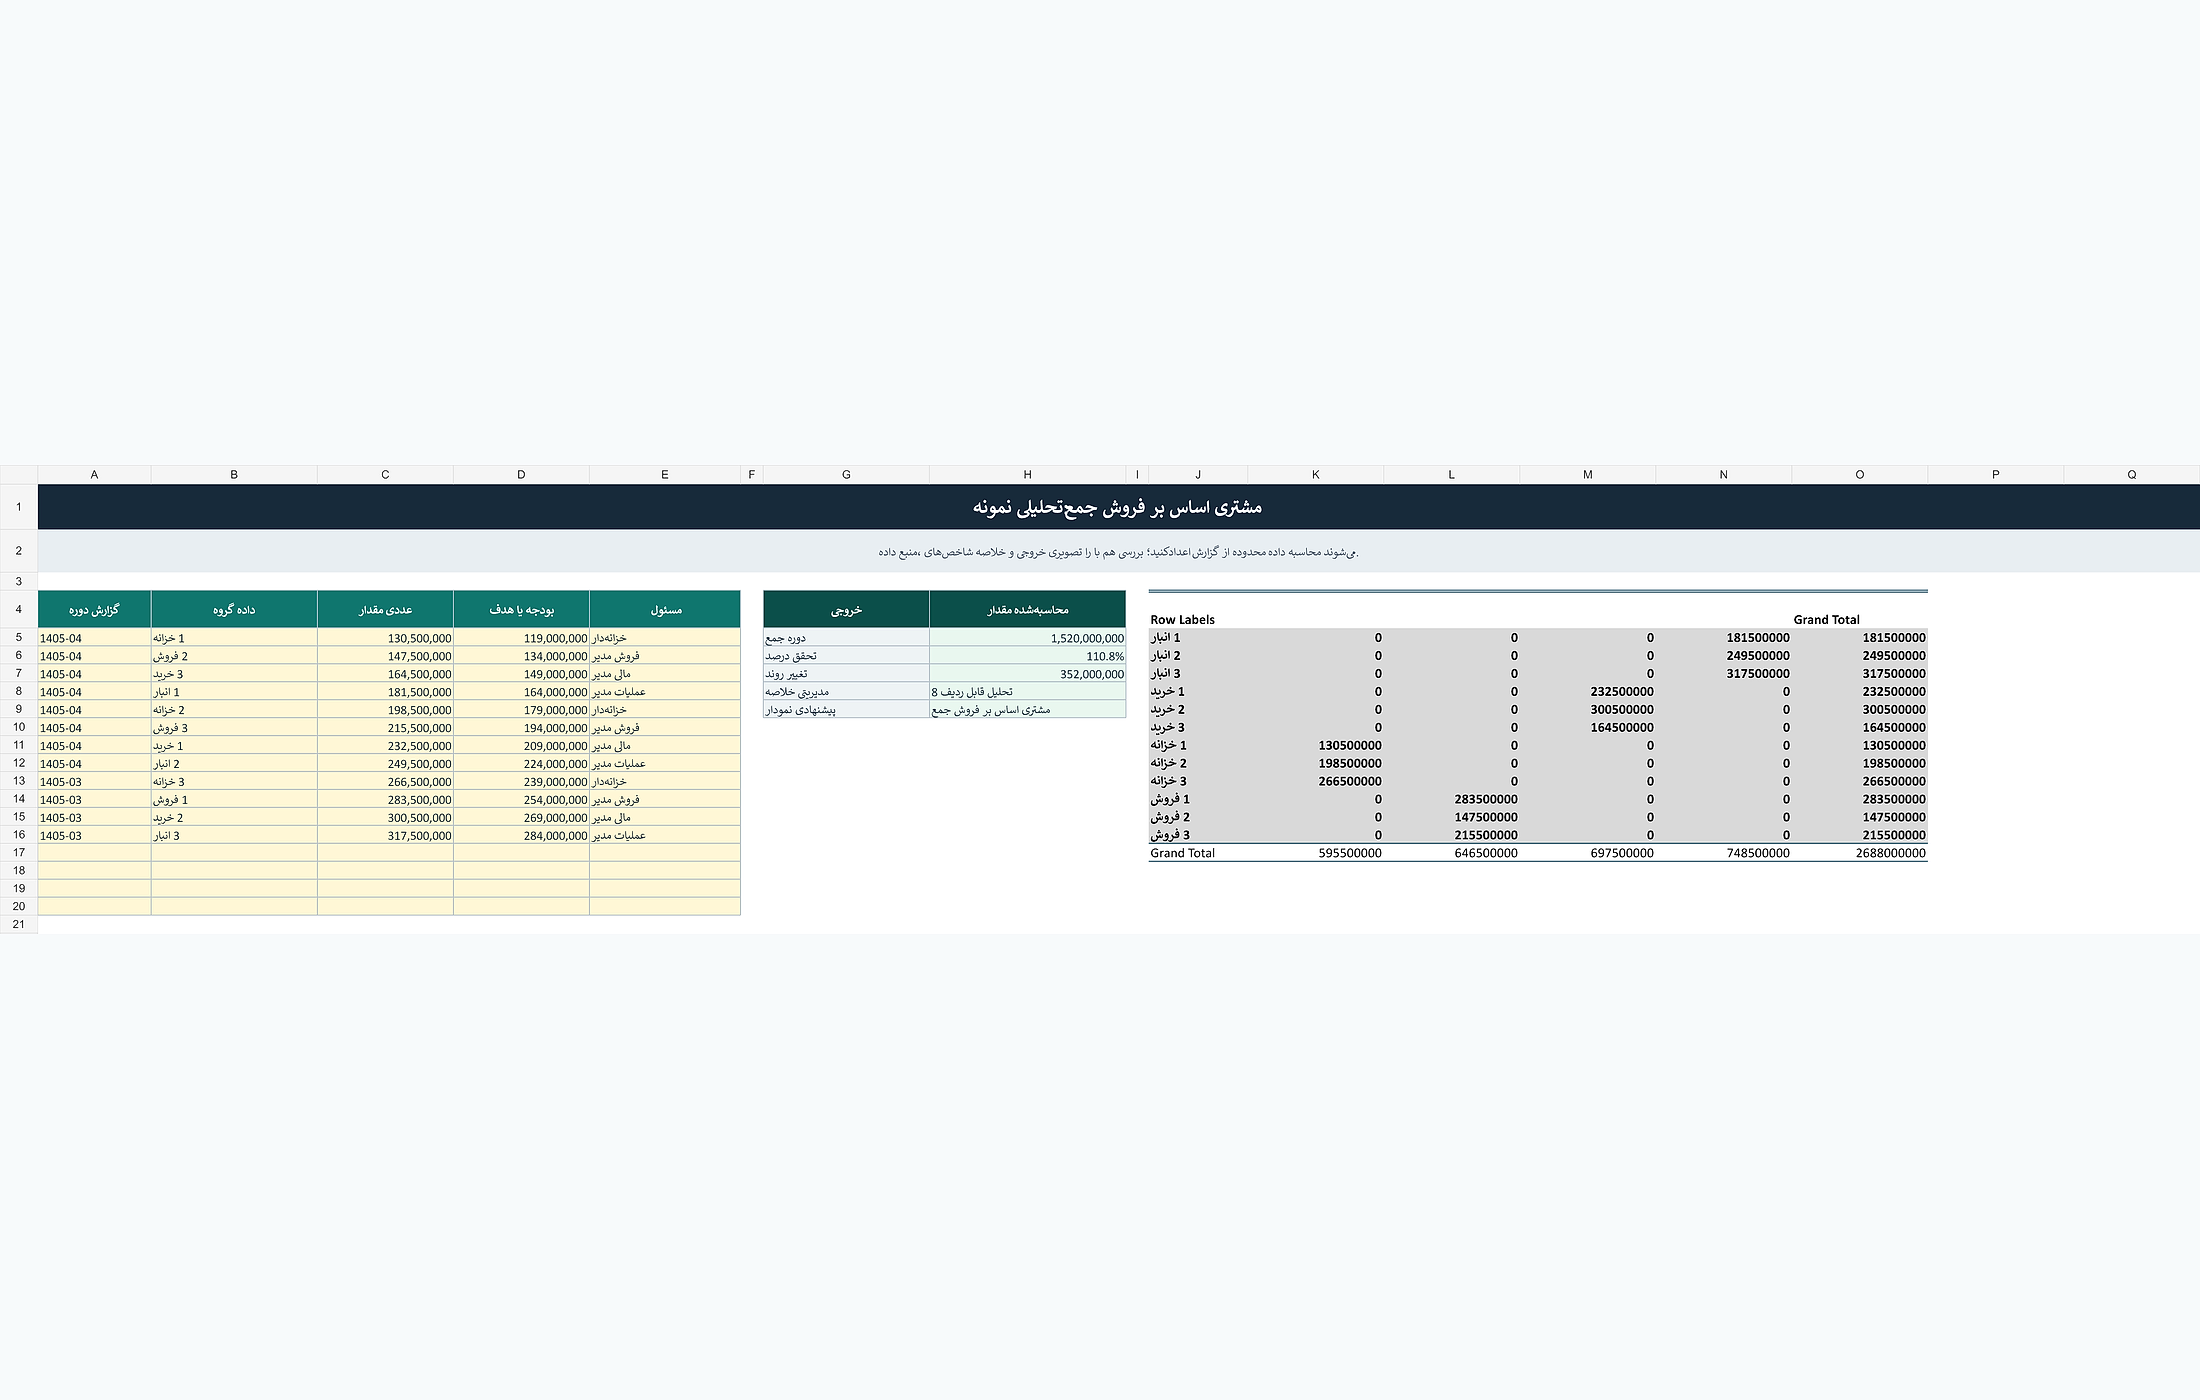Click summary label 'تحقق درصد'

coord(846,656)
